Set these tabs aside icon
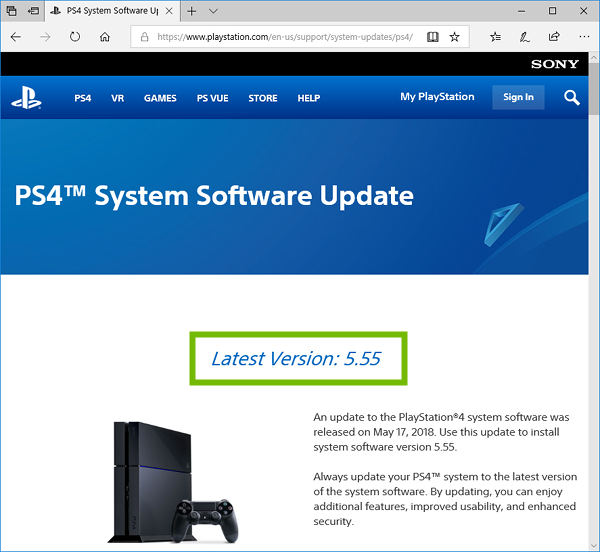The image size is (600, 552). (x=34, y=11)
